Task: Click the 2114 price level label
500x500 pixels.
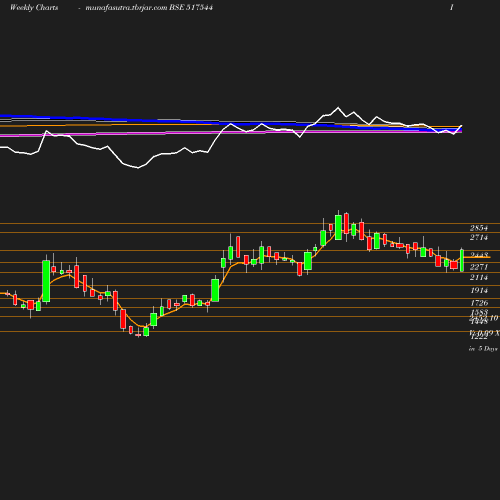Action: coord(479,277)
